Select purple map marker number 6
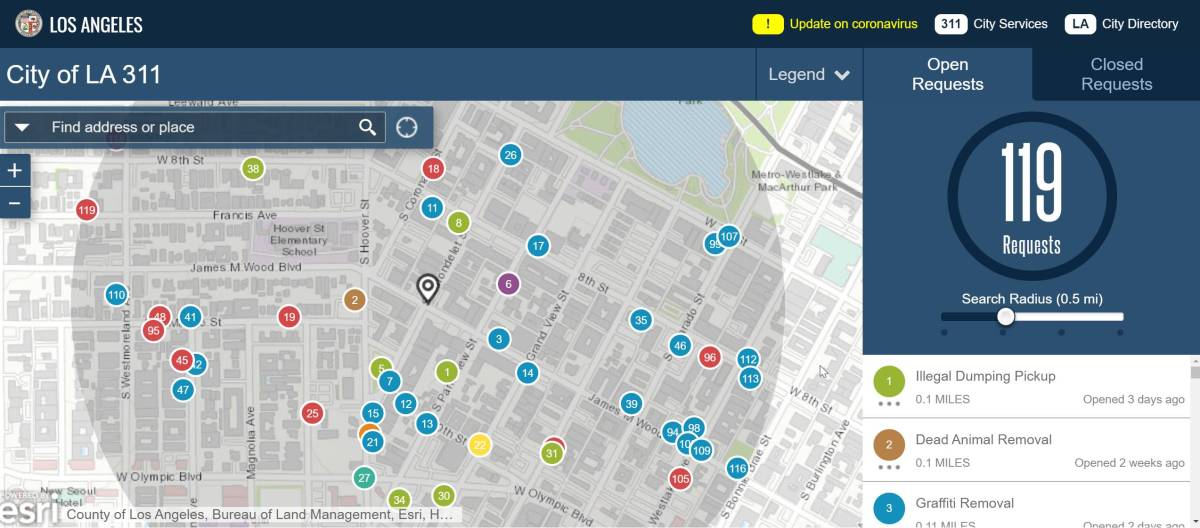The image size is (1200, 528). [x=508, y=284]
